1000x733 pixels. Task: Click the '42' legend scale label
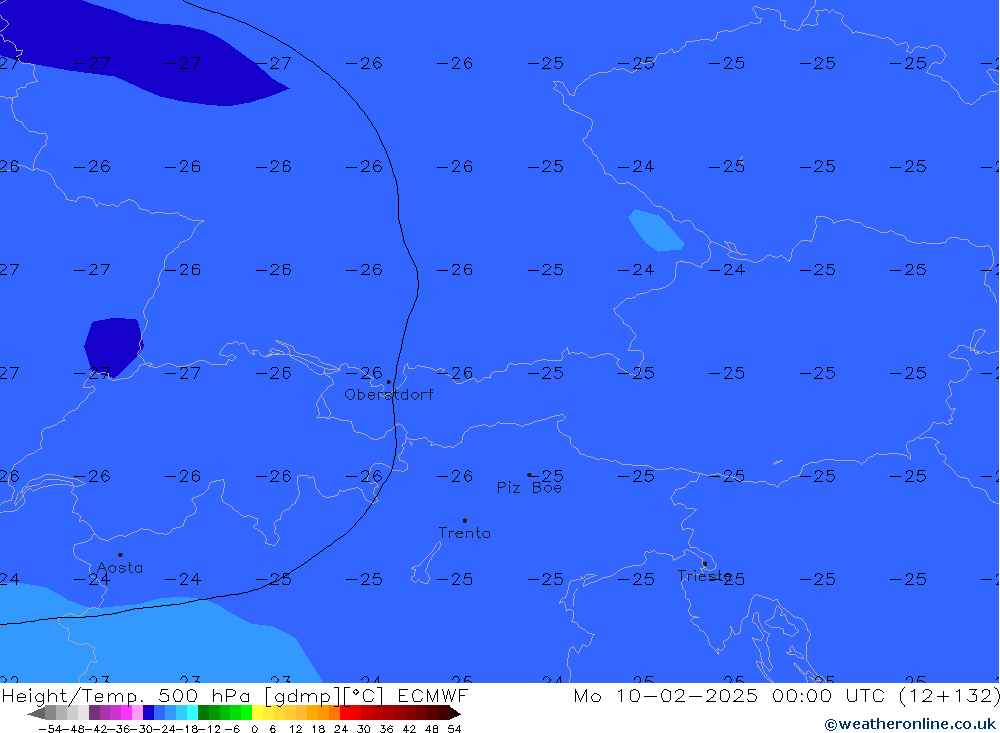[x=409, y=729]
